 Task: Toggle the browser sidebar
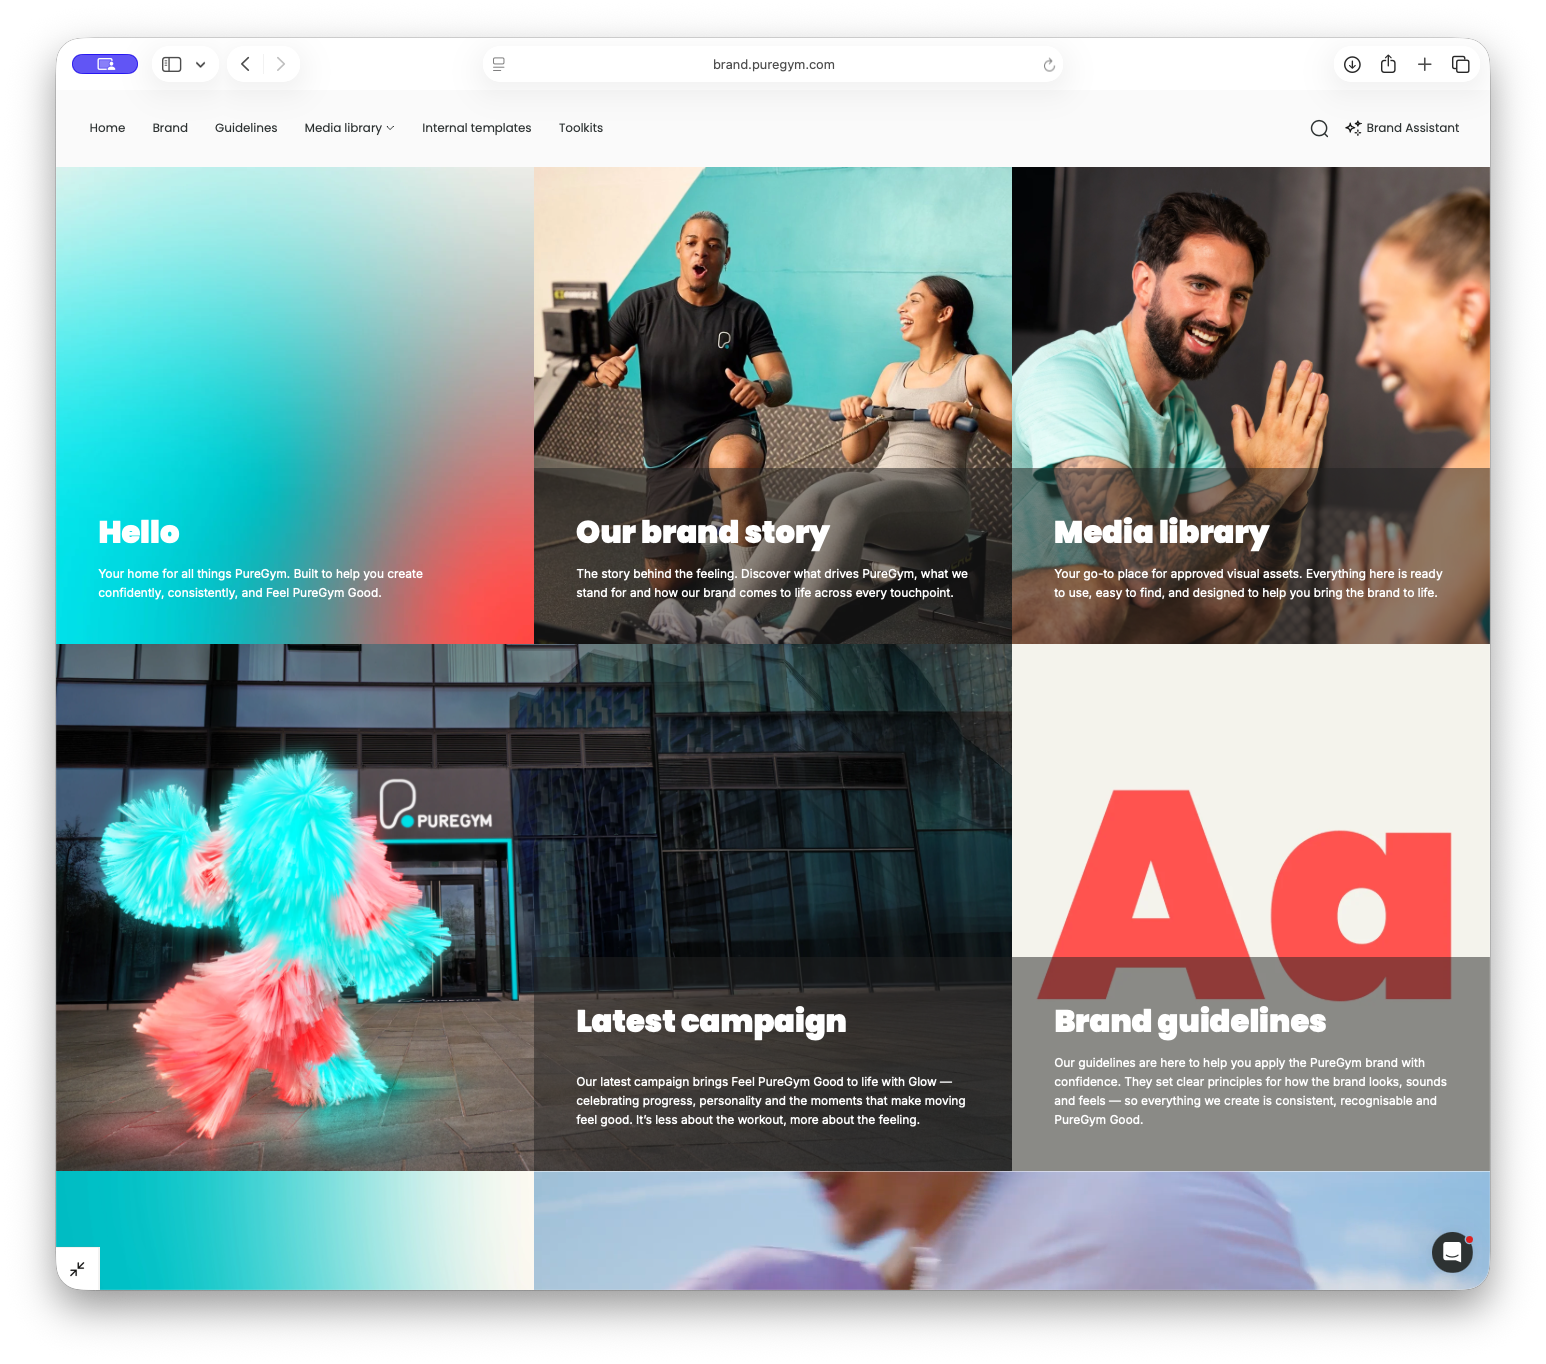[172, 65]
